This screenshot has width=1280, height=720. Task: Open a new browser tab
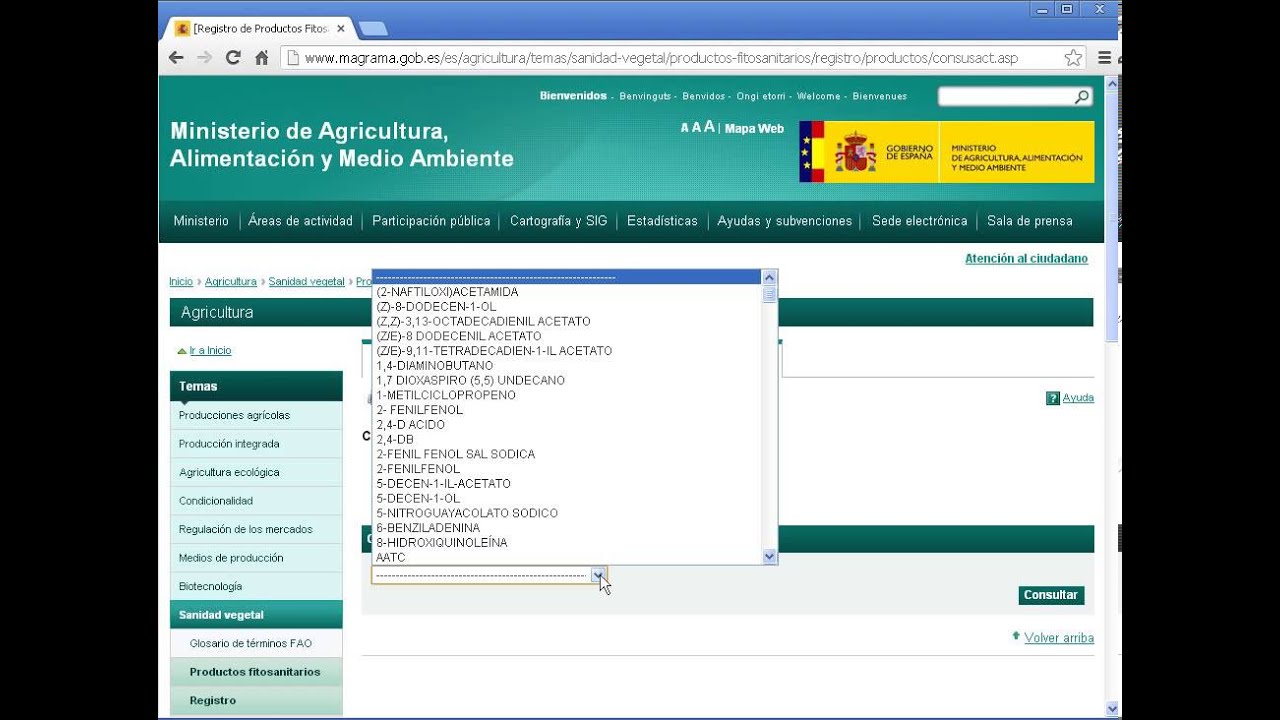pos(372,29)
